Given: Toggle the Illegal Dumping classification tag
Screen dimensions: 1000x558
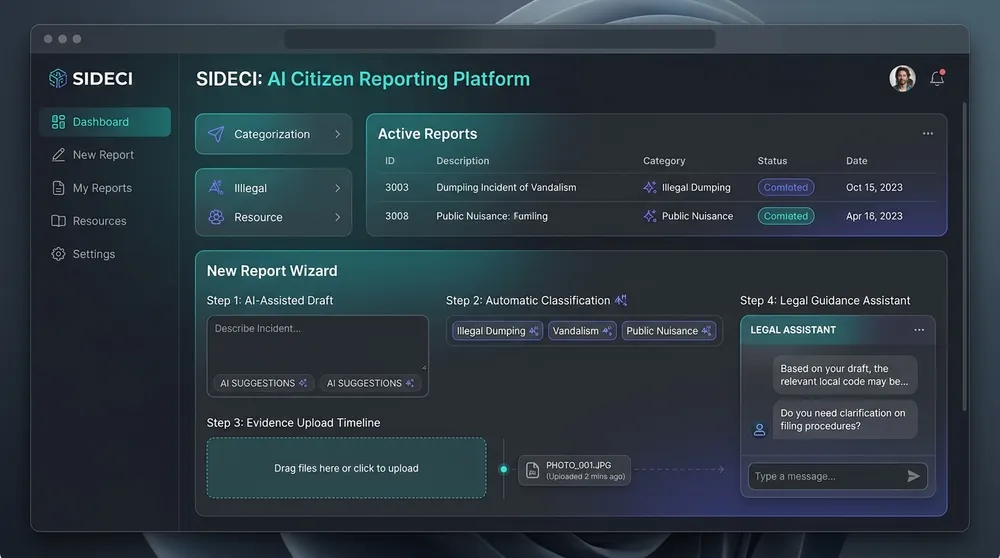Looking at the screenshot, I should (497, 331).
